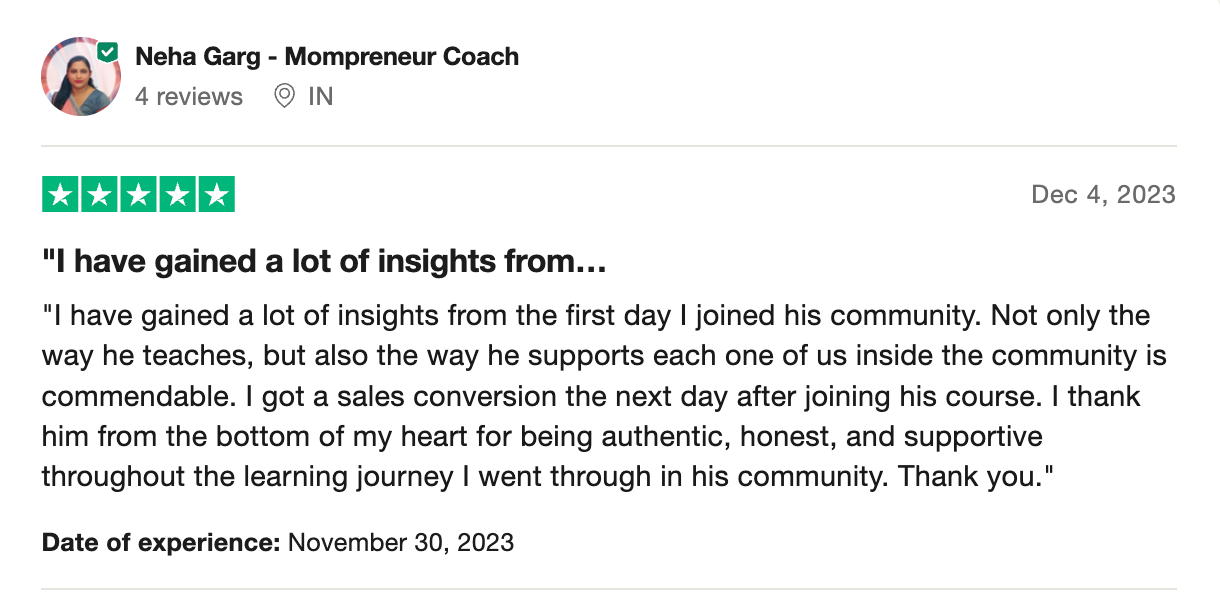1220x604 pixels.
Task: Click the location pin icon
Action: click(x=285, y=96)
